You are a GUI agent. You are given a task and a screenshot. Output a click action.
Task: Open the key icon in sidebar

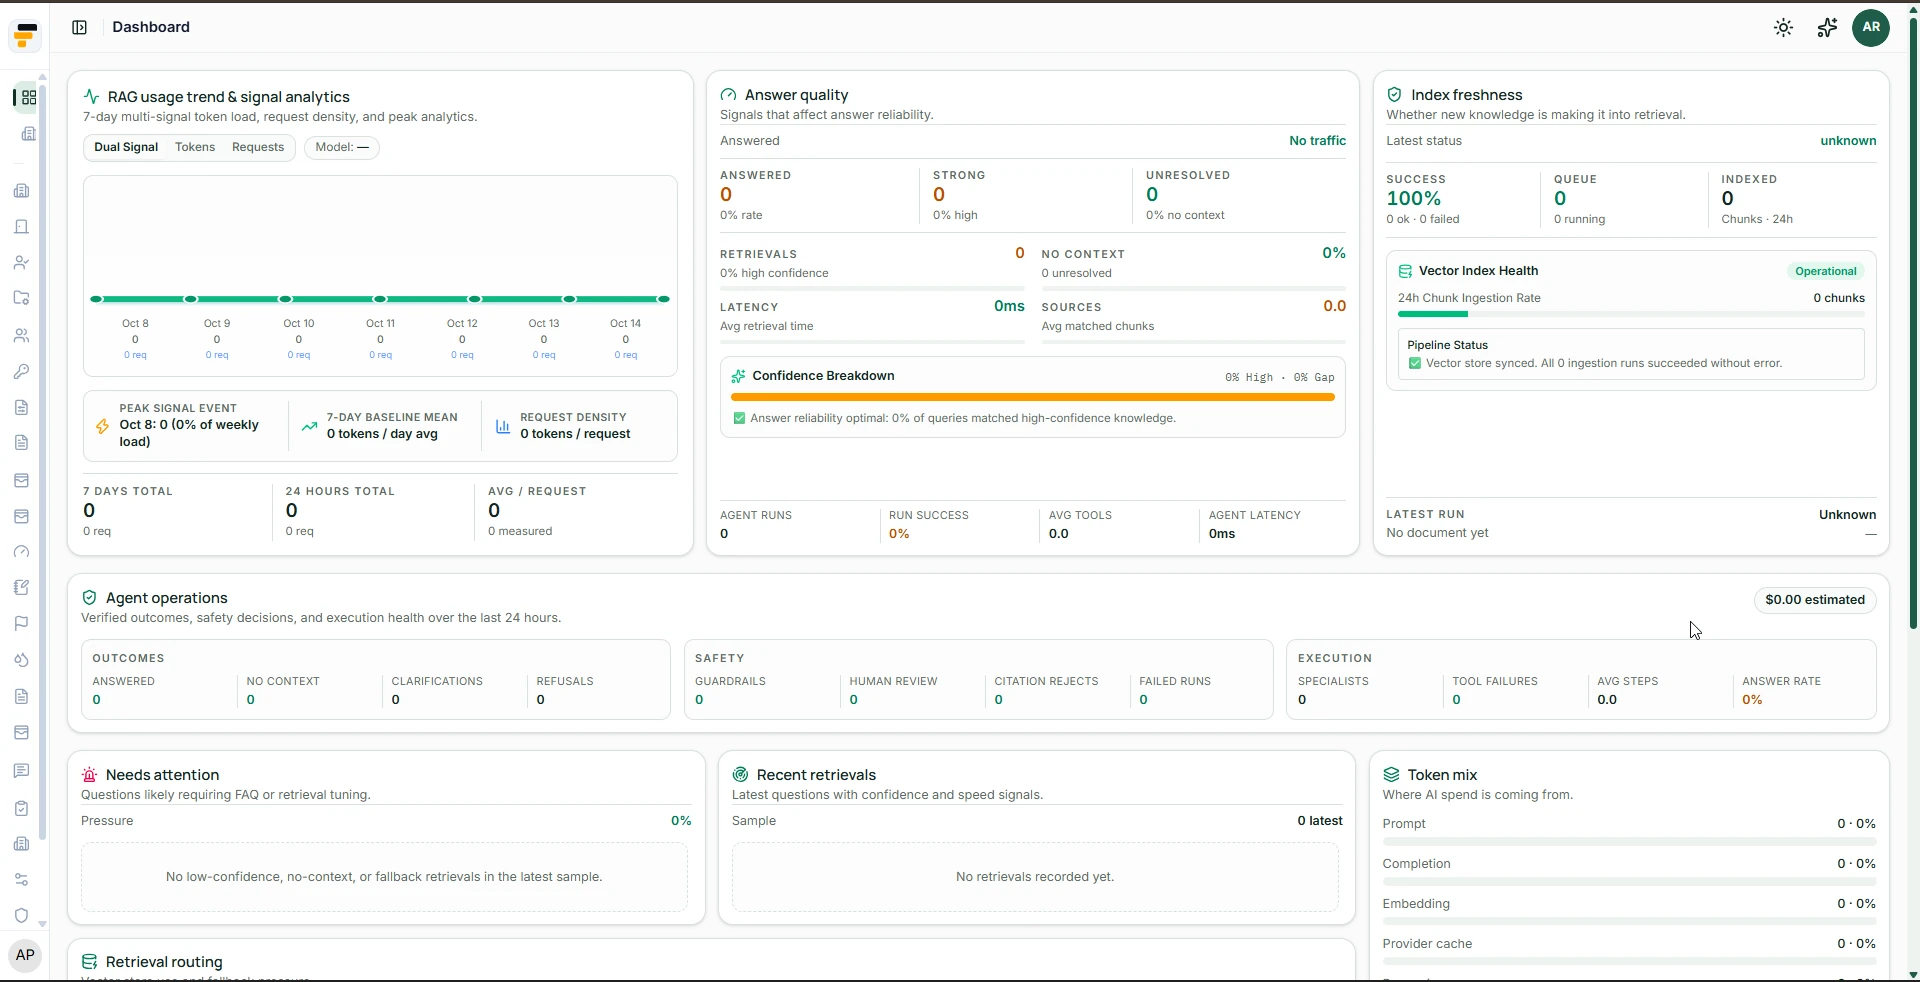[21, 372]
